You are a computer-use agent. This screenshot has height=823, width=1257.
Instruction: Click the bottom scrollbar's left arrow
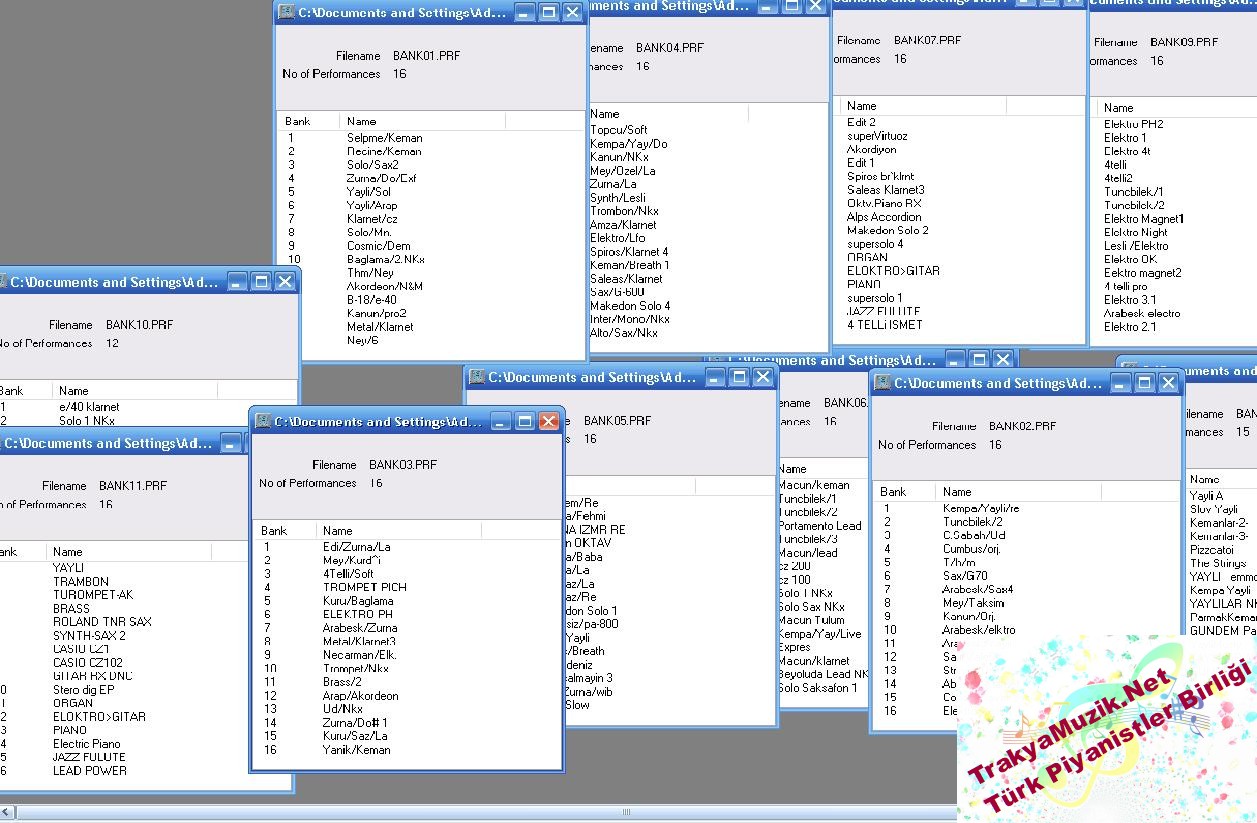7,812
